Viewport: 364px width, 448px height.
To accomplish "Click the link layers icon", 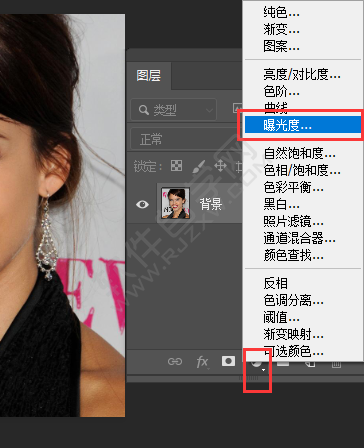I will pos(175,361).
